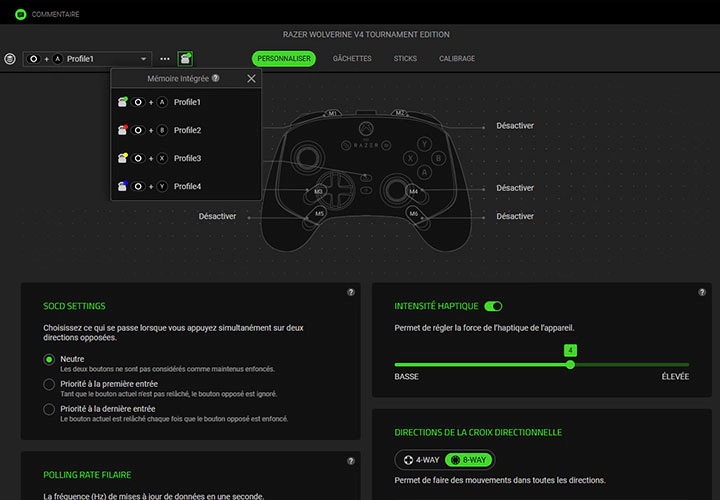The image size is (720, 500).
Task: Select Priorité à la première entrée
Action: (x=49, y=384)
